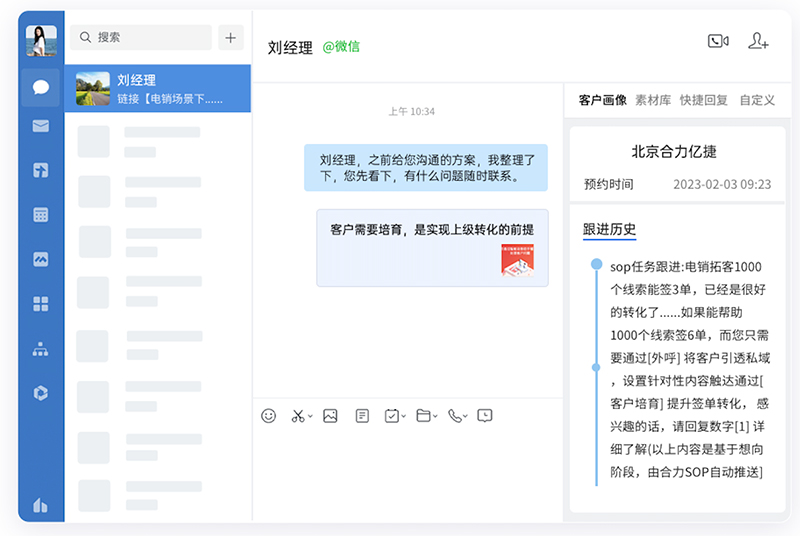The image size is (800, 536).
Task: Open the emoji picker
Action: (268, 415)
